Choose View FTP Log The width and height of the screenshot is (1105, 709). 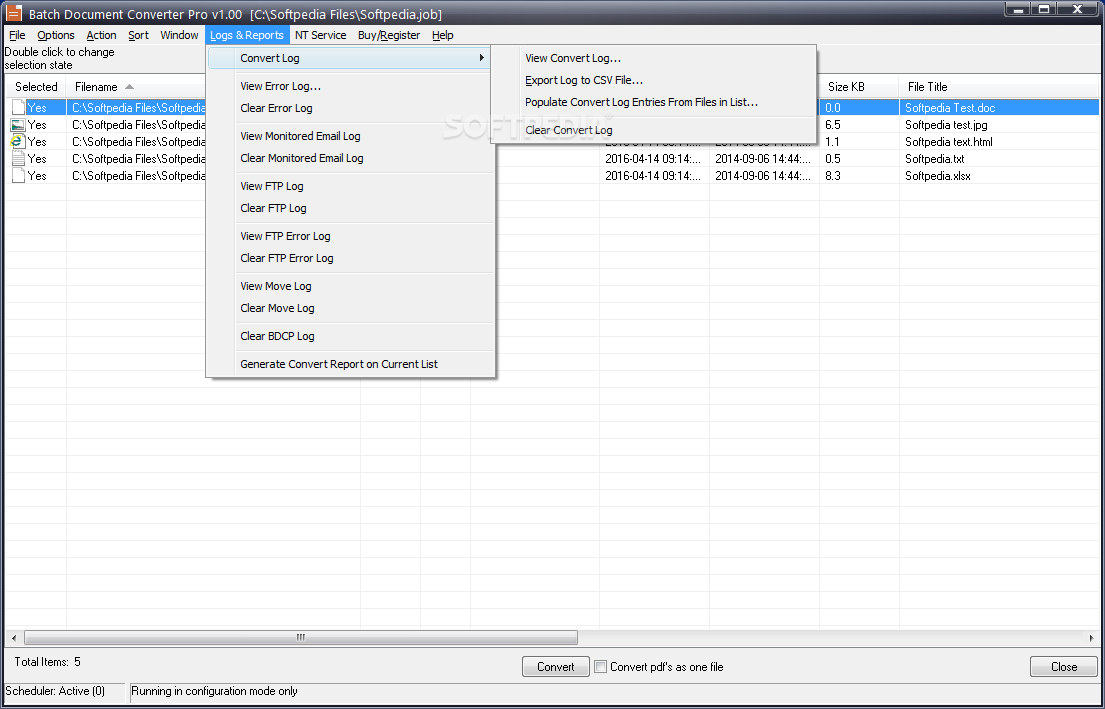coord(272,186)
